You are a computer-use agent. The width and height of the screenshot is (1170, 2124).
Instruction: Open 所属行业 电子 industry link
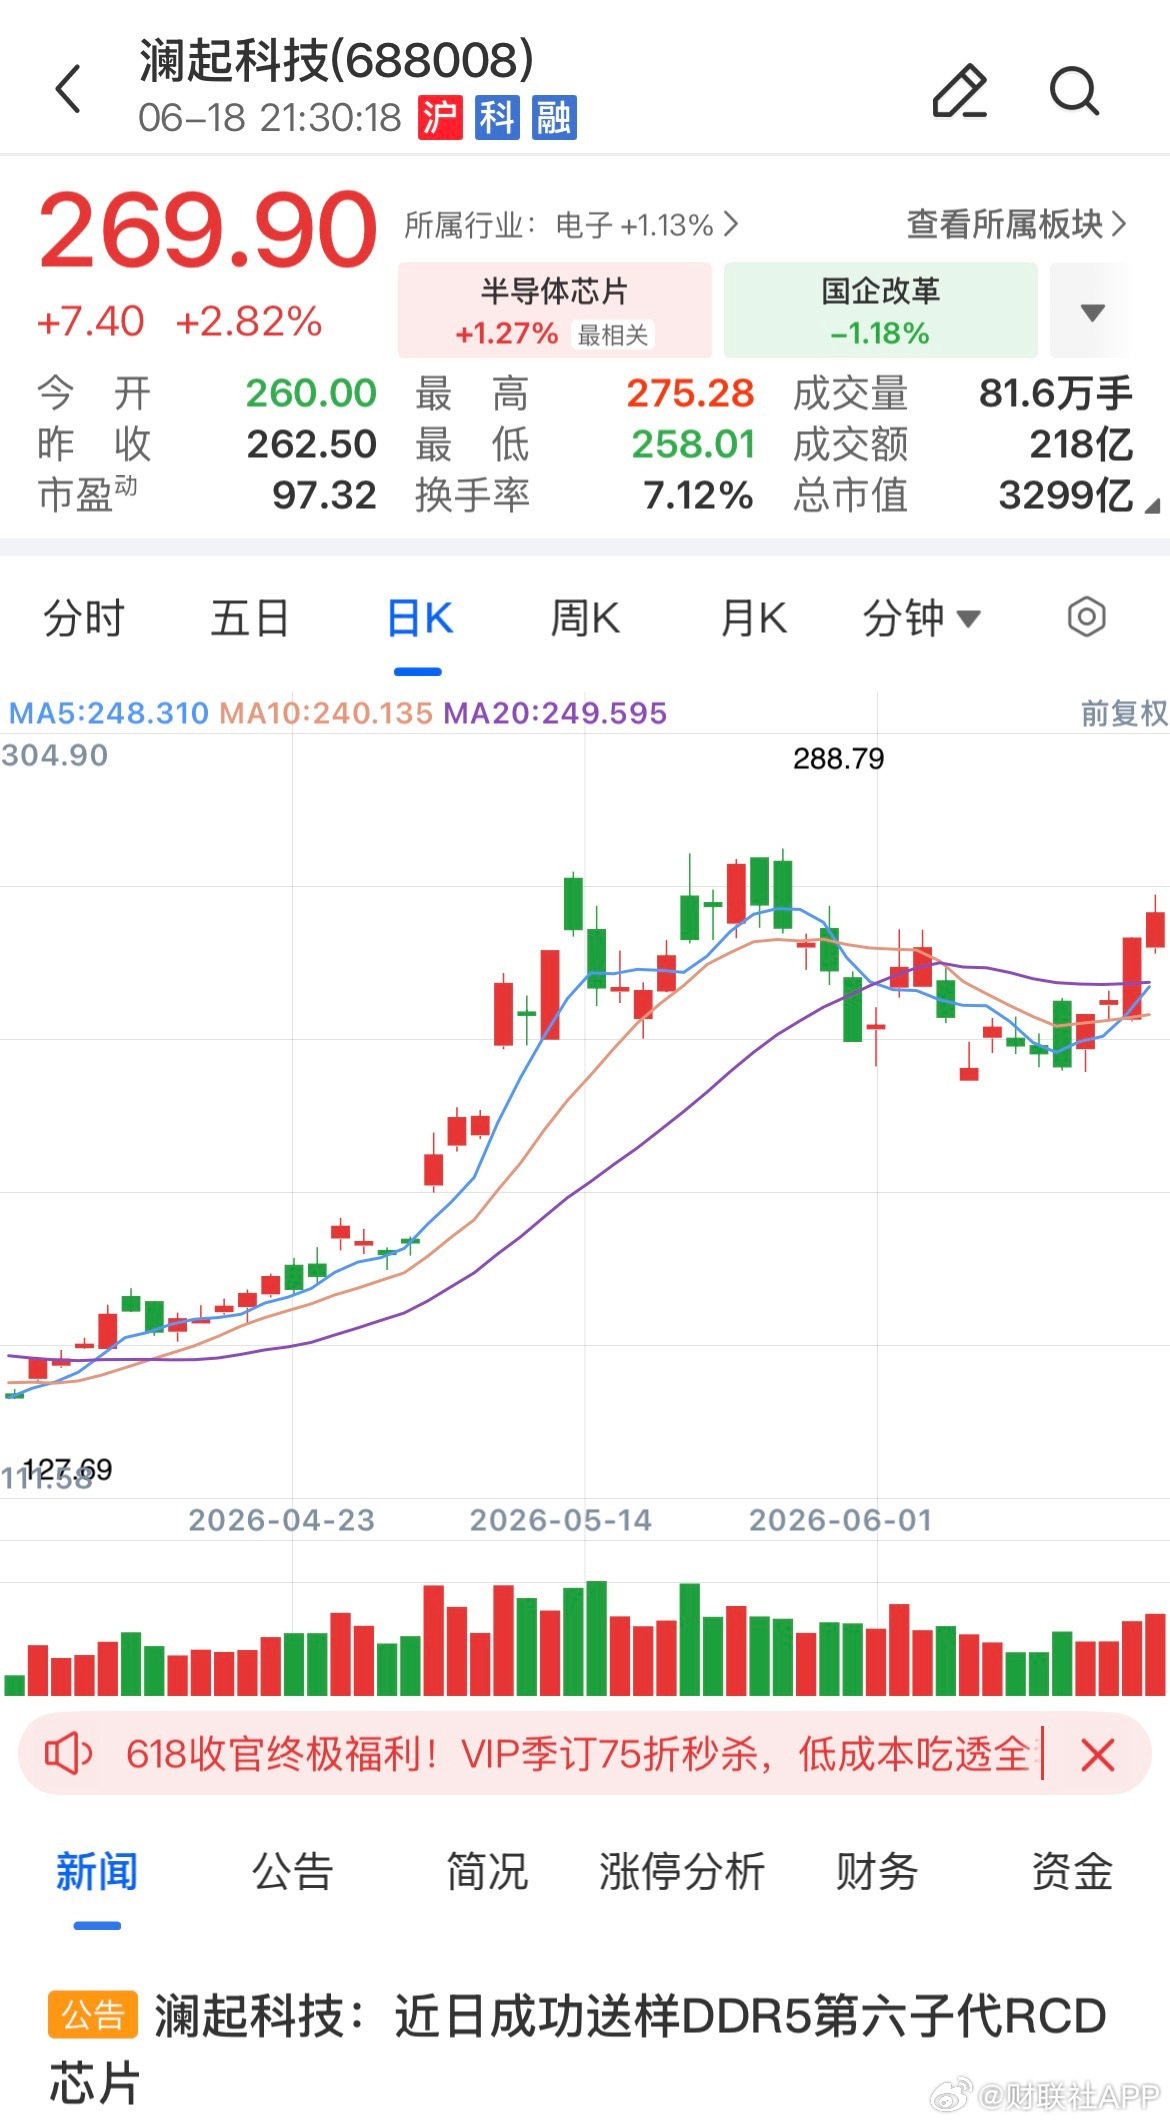[571, 225]
